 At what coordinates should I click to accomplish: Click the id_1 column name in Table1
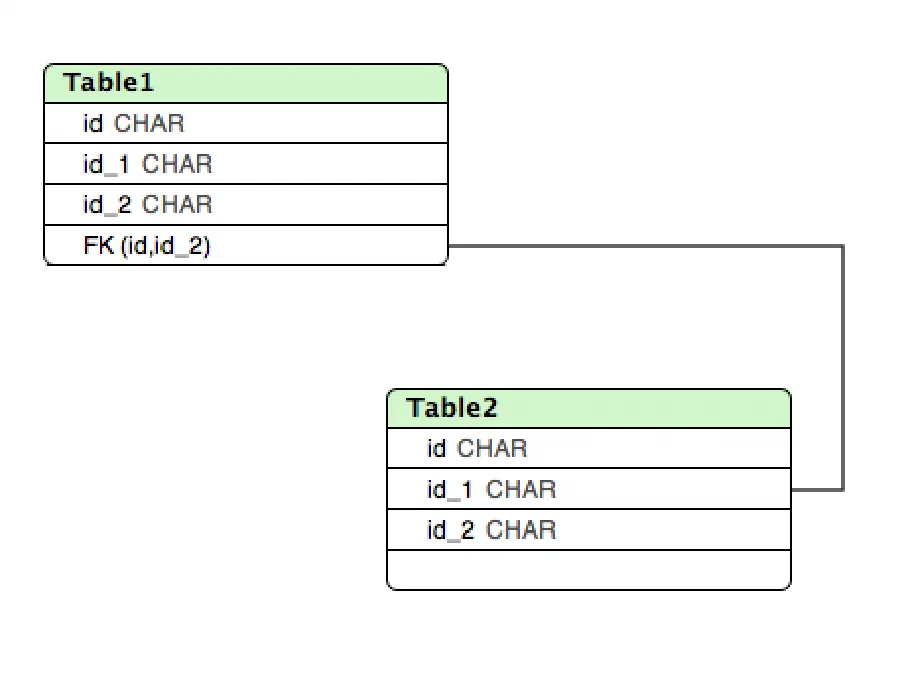[107, 164]
